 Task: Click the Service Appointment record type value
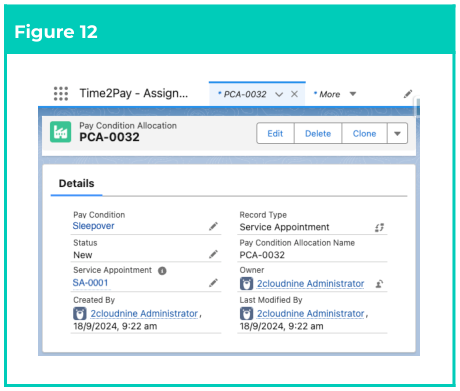coord(284,227)
